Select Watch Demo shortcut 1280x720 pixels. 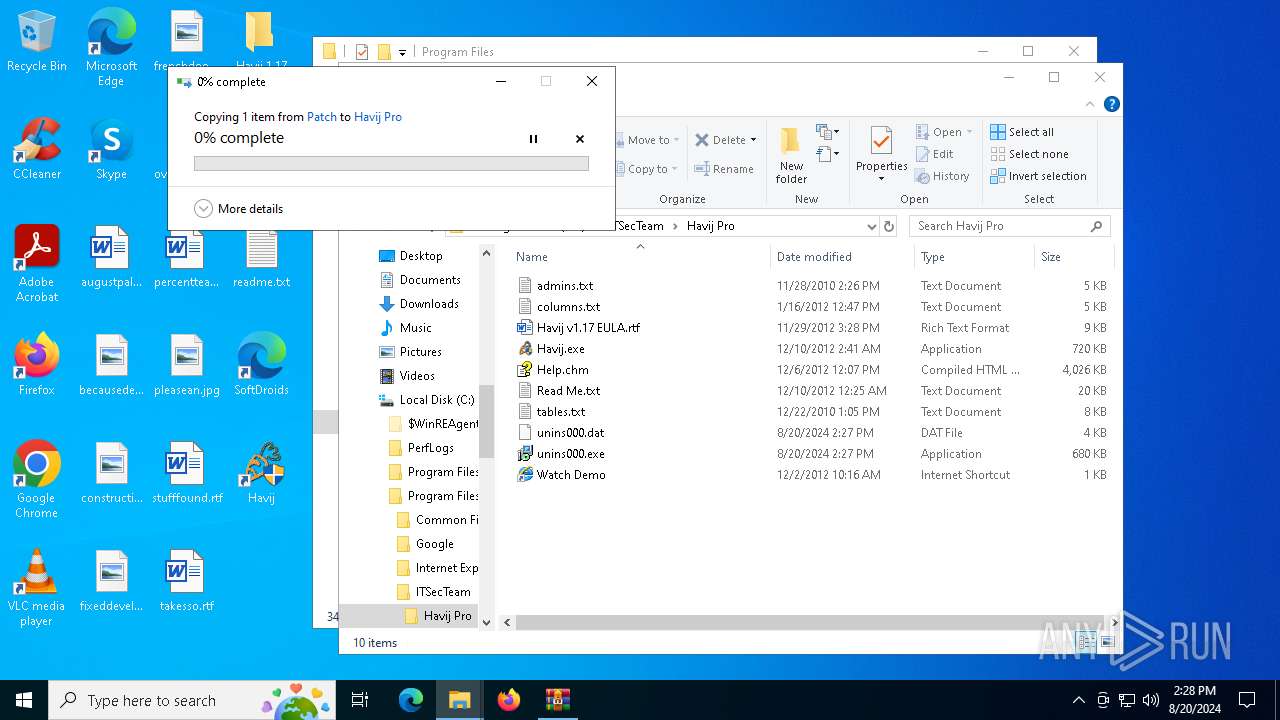570,475
